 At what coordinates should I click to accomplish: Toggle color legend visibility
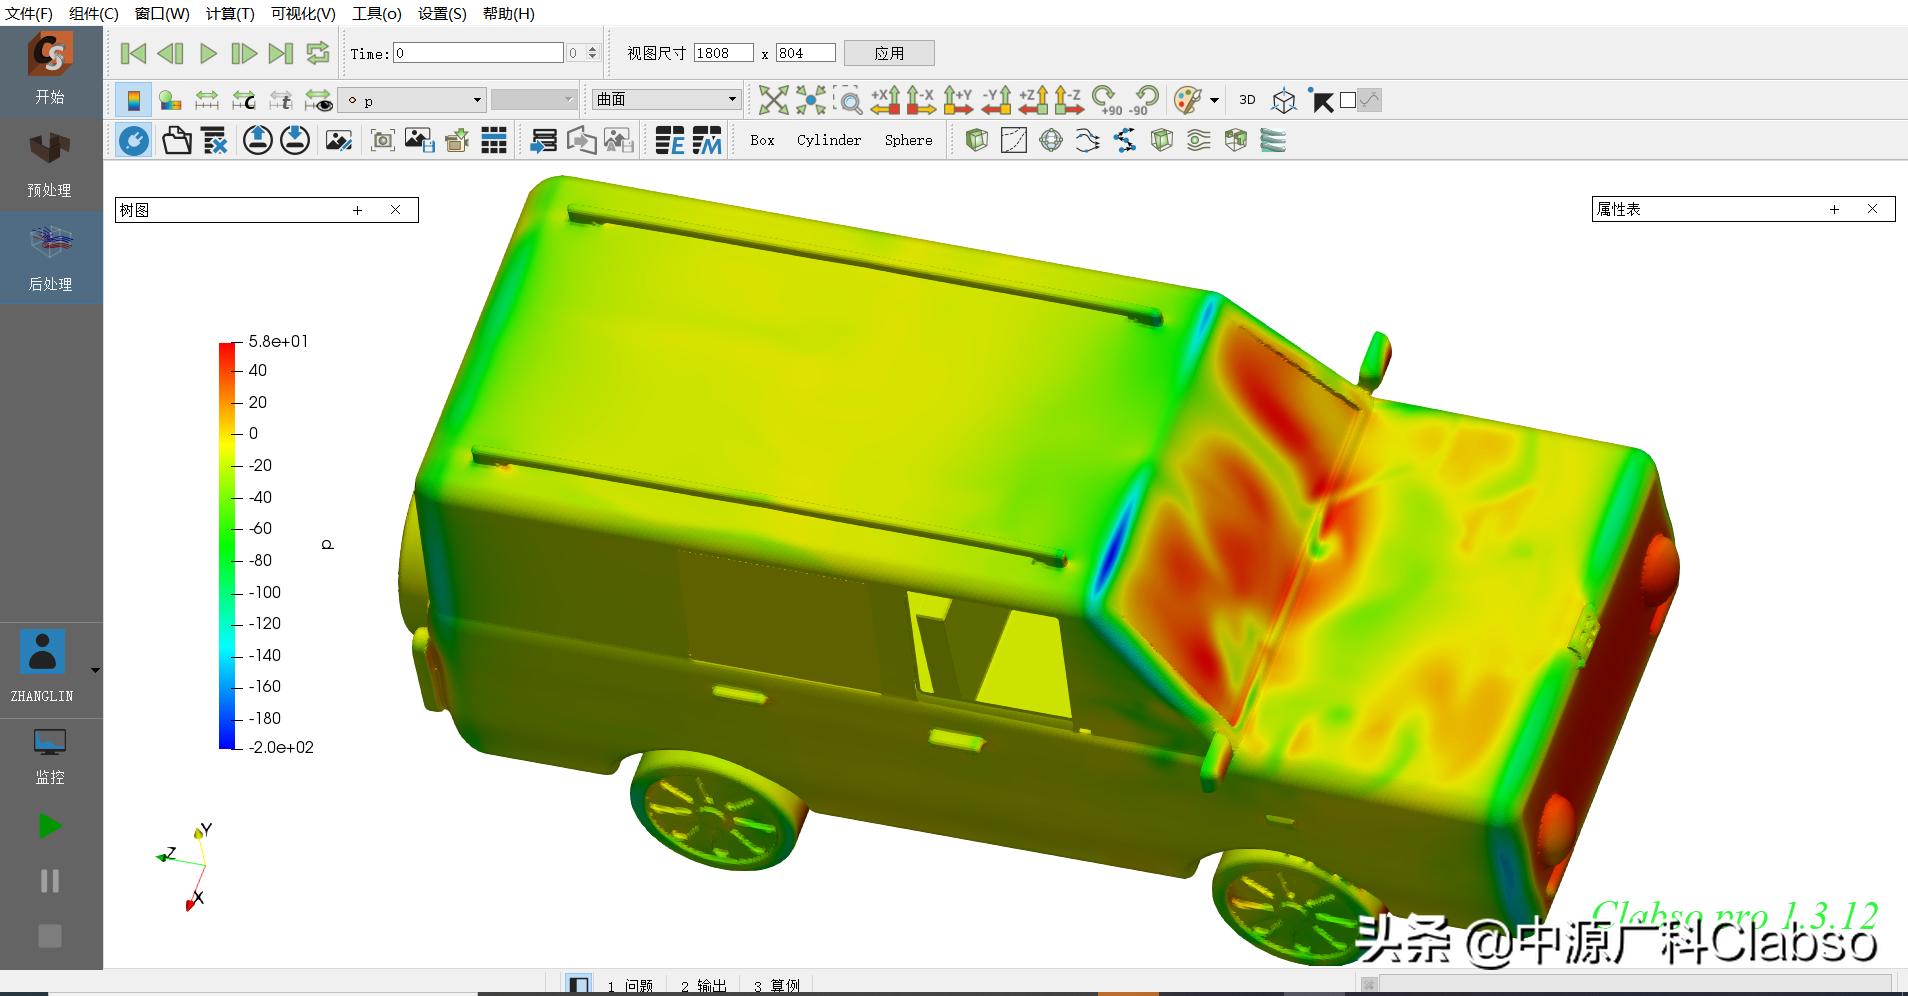(x=133, y=100)
